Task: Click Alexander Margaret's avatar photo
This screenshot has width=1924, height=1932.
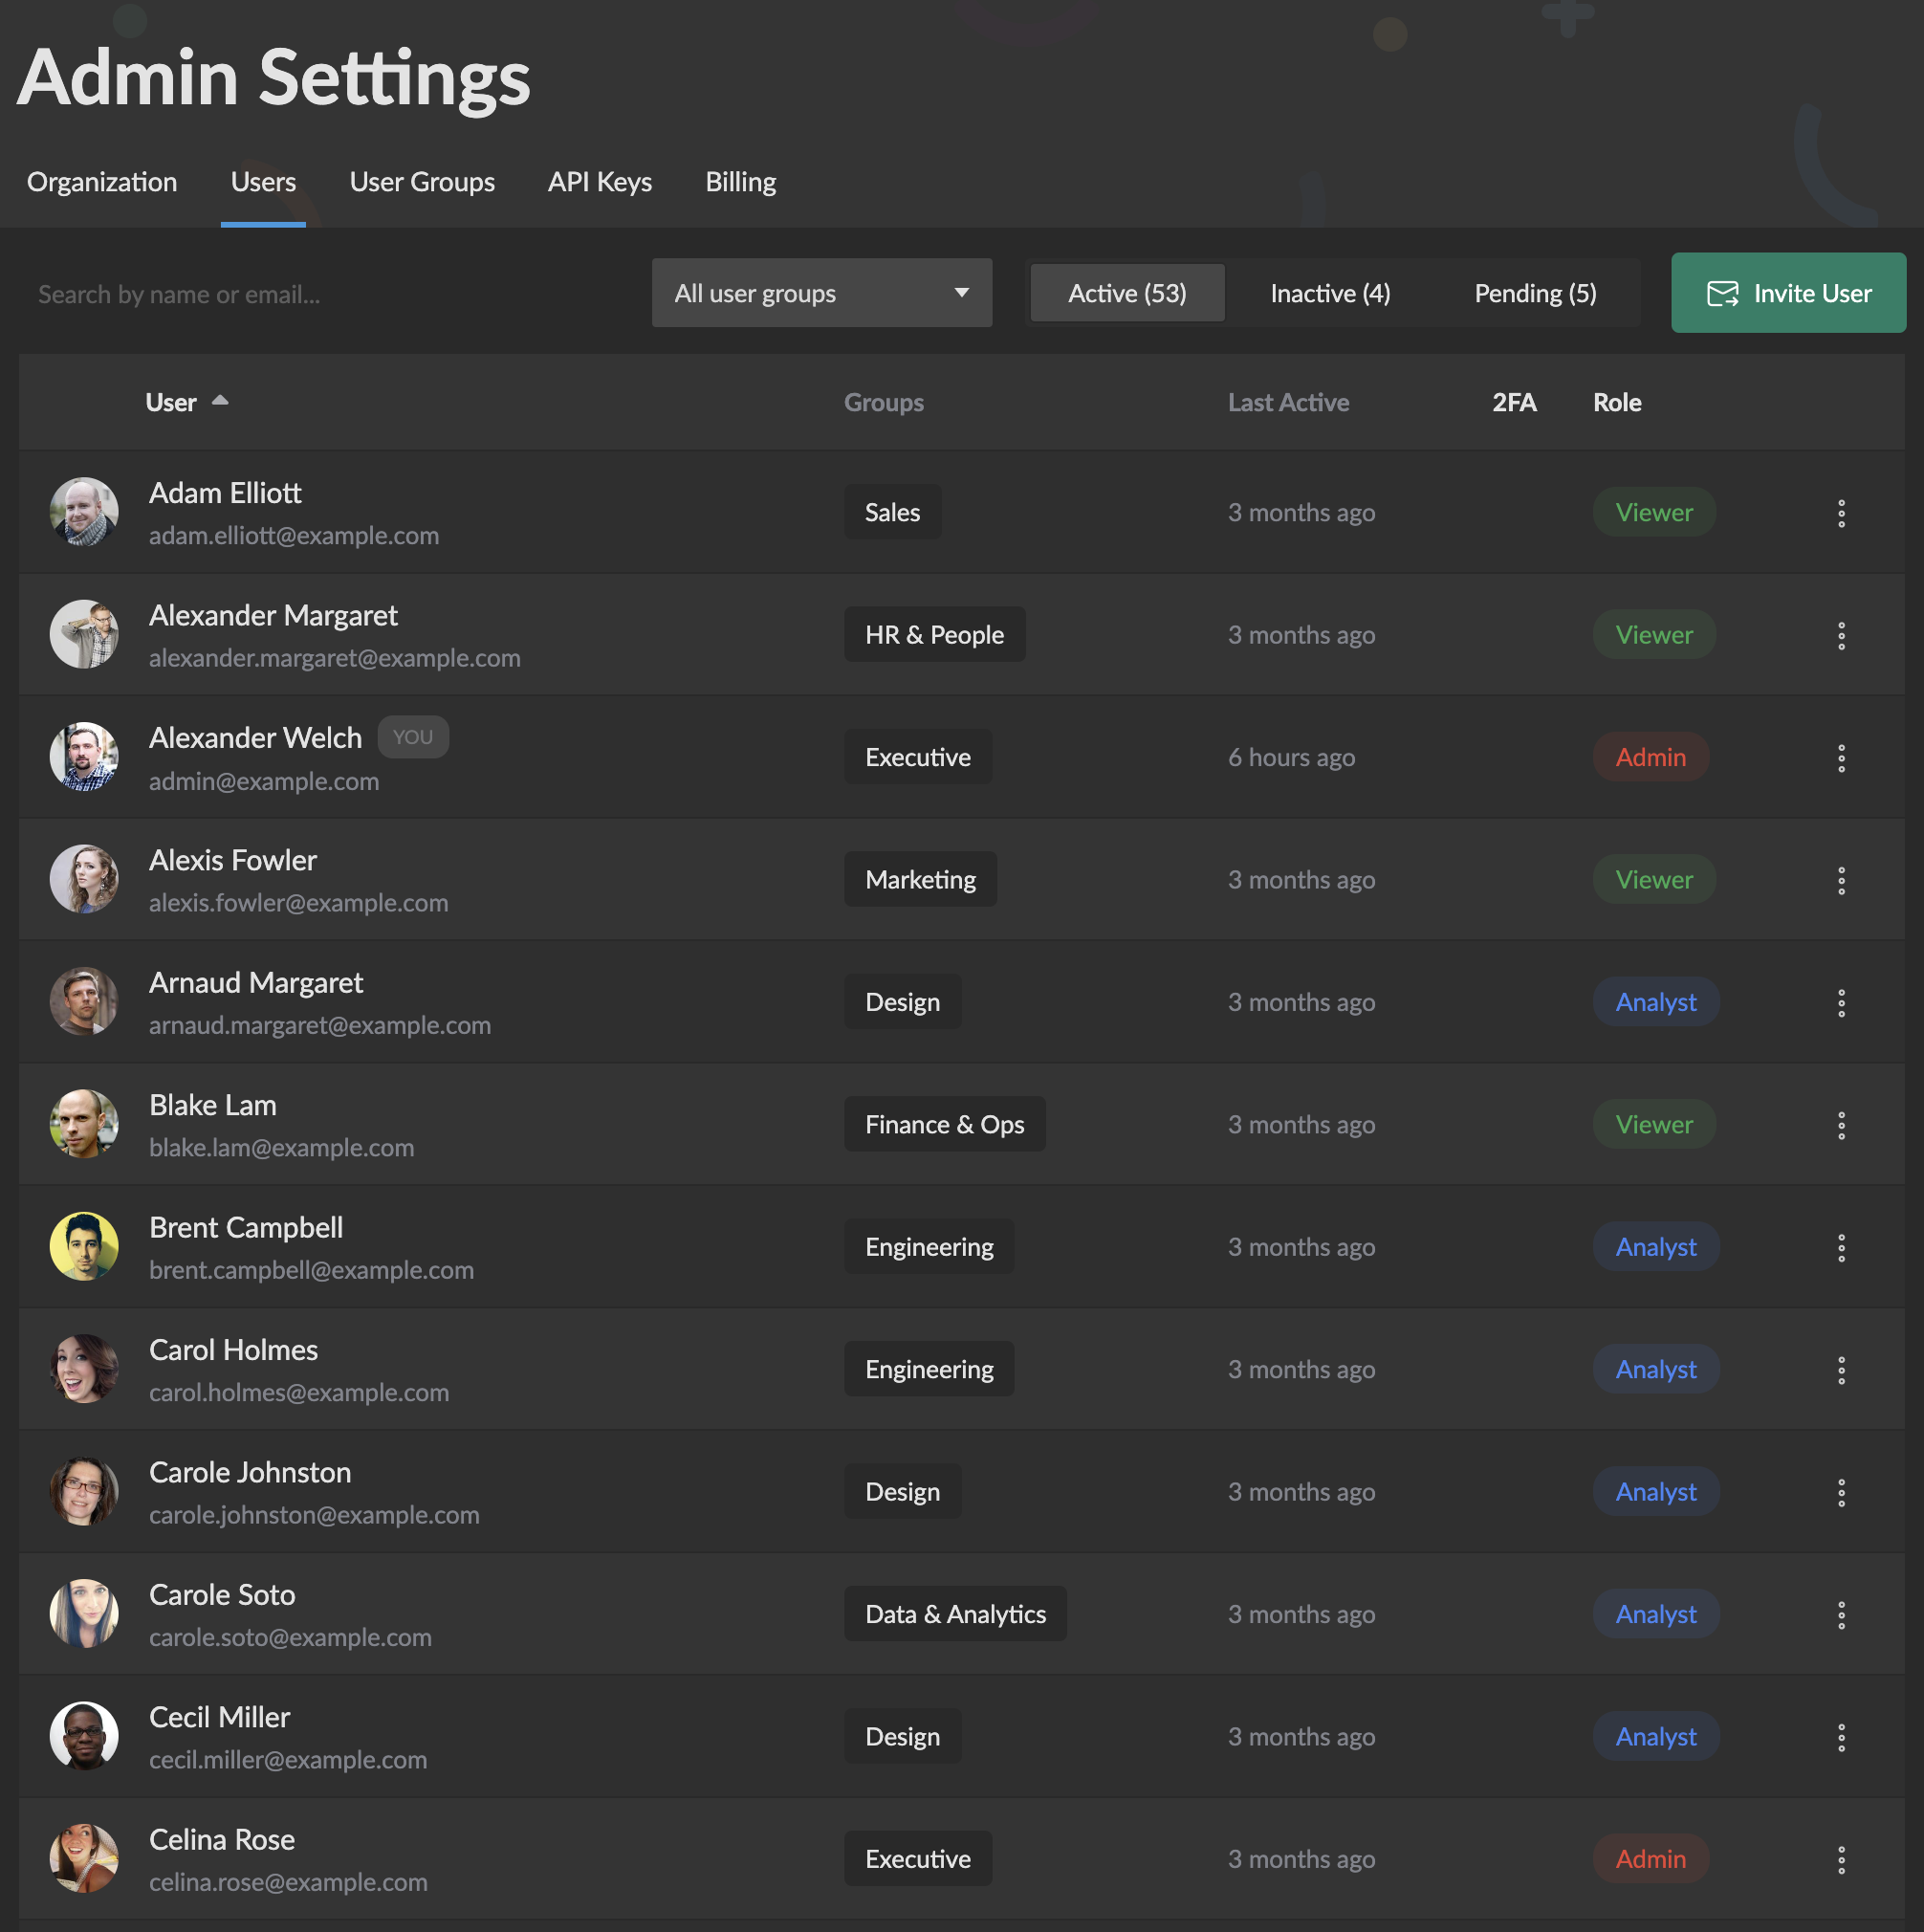Action: pos(84,634)
